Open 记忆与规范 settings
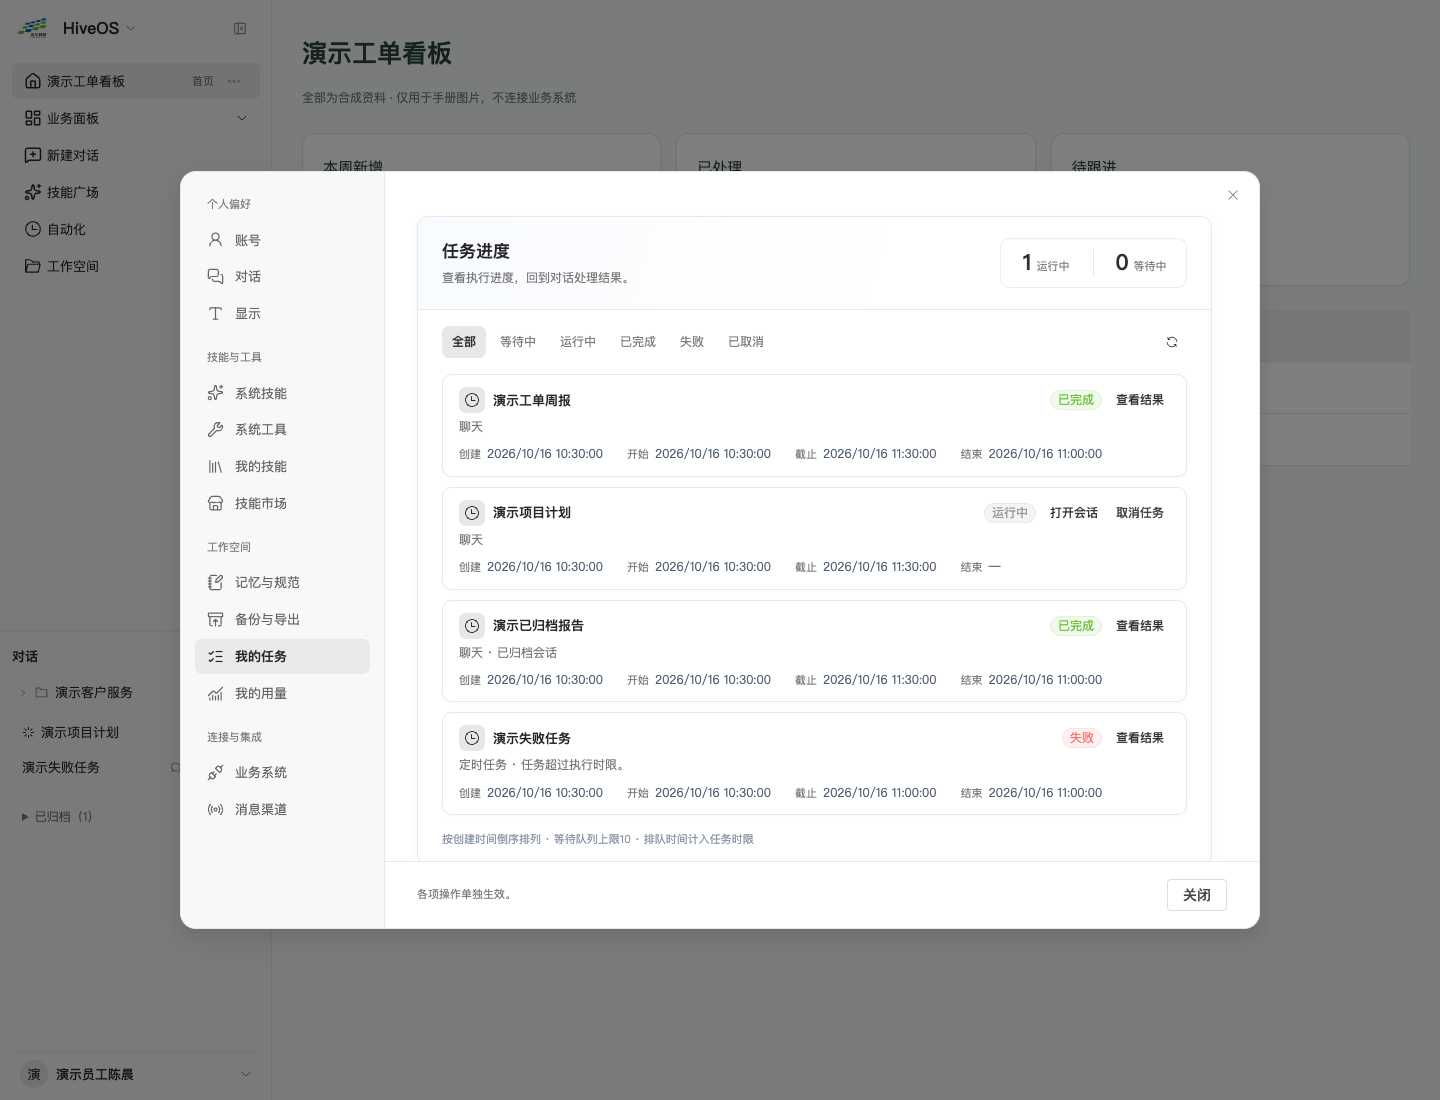The image size is (1440, 1100). click(282, 583)
